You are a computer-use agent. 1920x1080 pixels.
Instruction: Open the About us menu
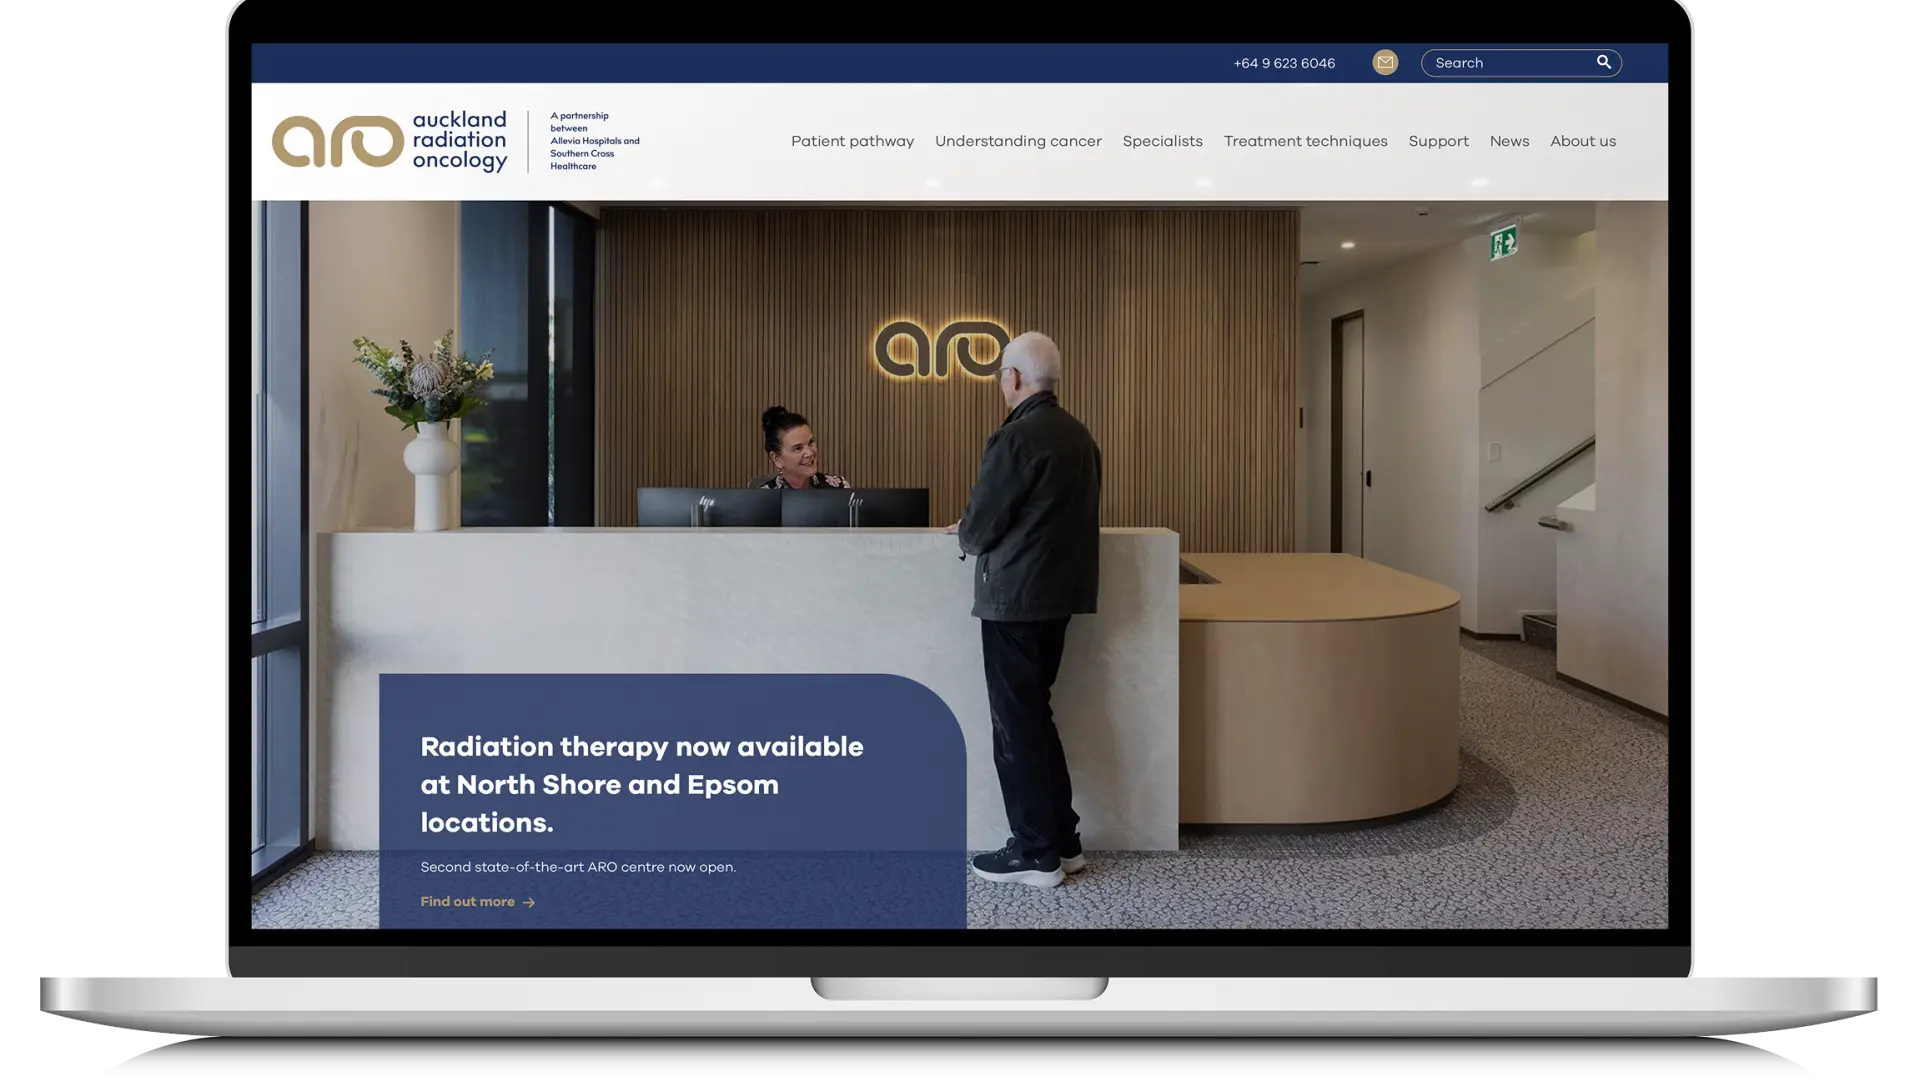click(x=1583, y=141)
